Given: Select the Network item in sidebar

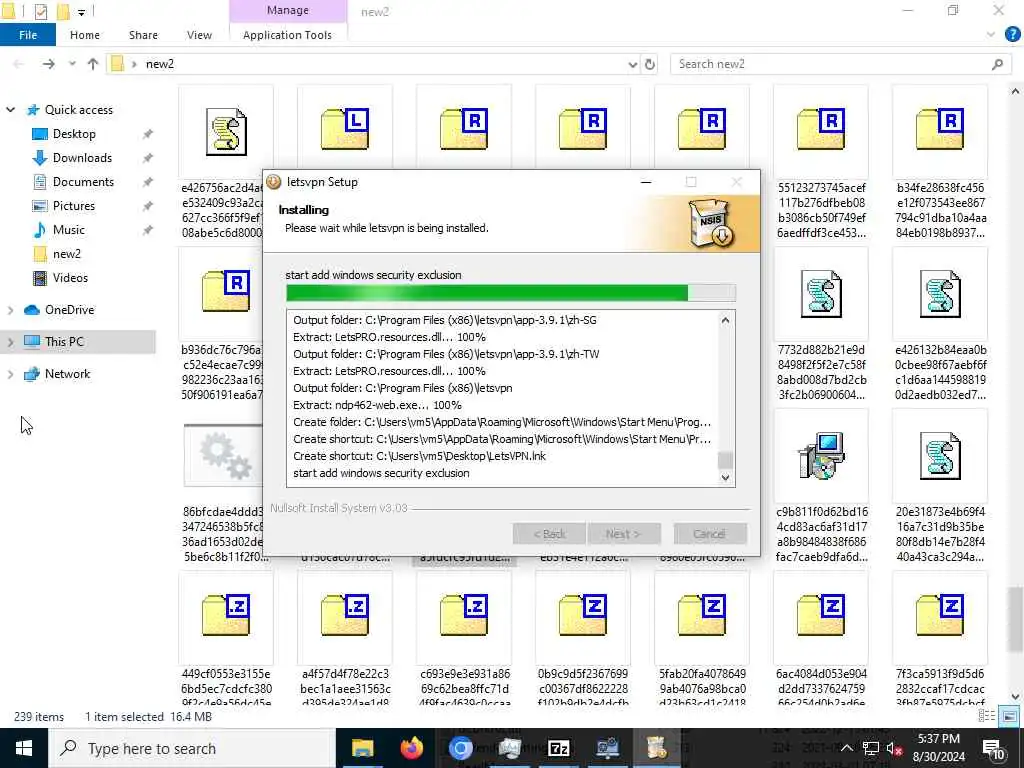Looking at the screenshot, I should [x=67, y=374].
